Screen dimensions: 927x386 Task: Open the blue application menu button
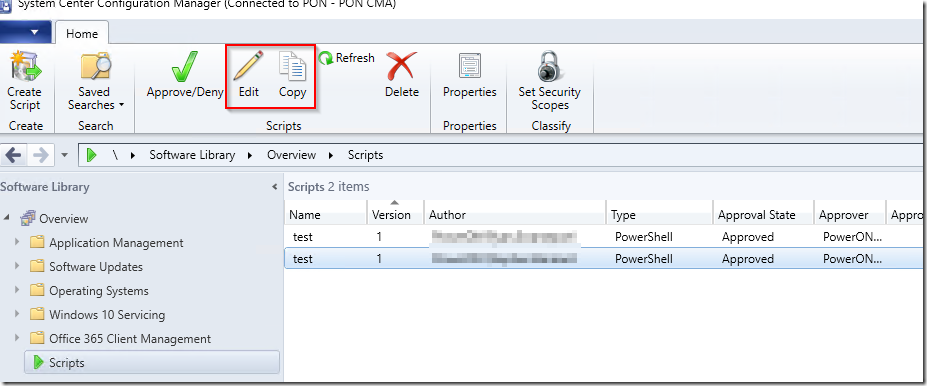tap(26, 32)
